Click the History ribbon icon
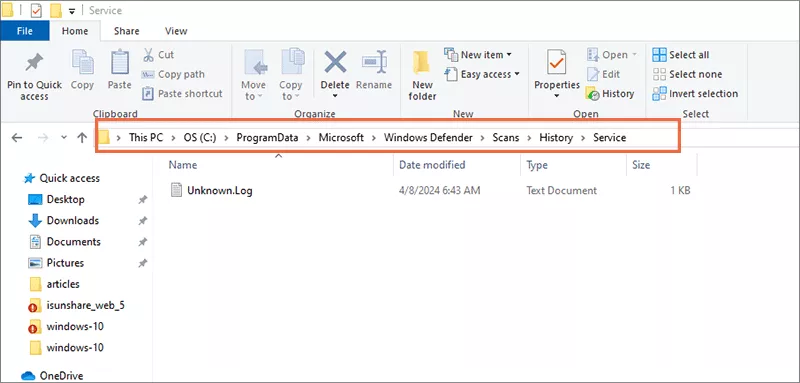The image size is (800, 383). pyautogui.click(x=593, y=94)
